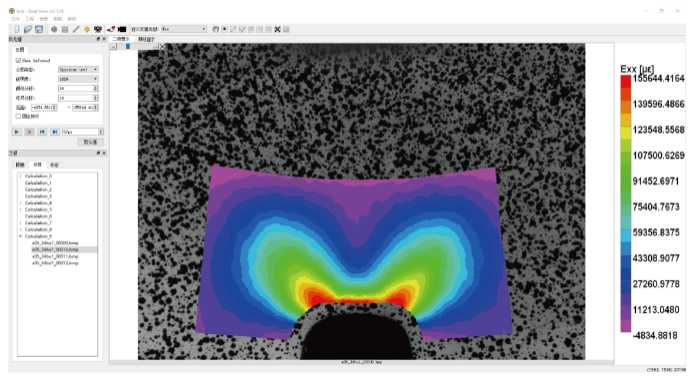Click the play button for frame playback

[x=16, y=132]
